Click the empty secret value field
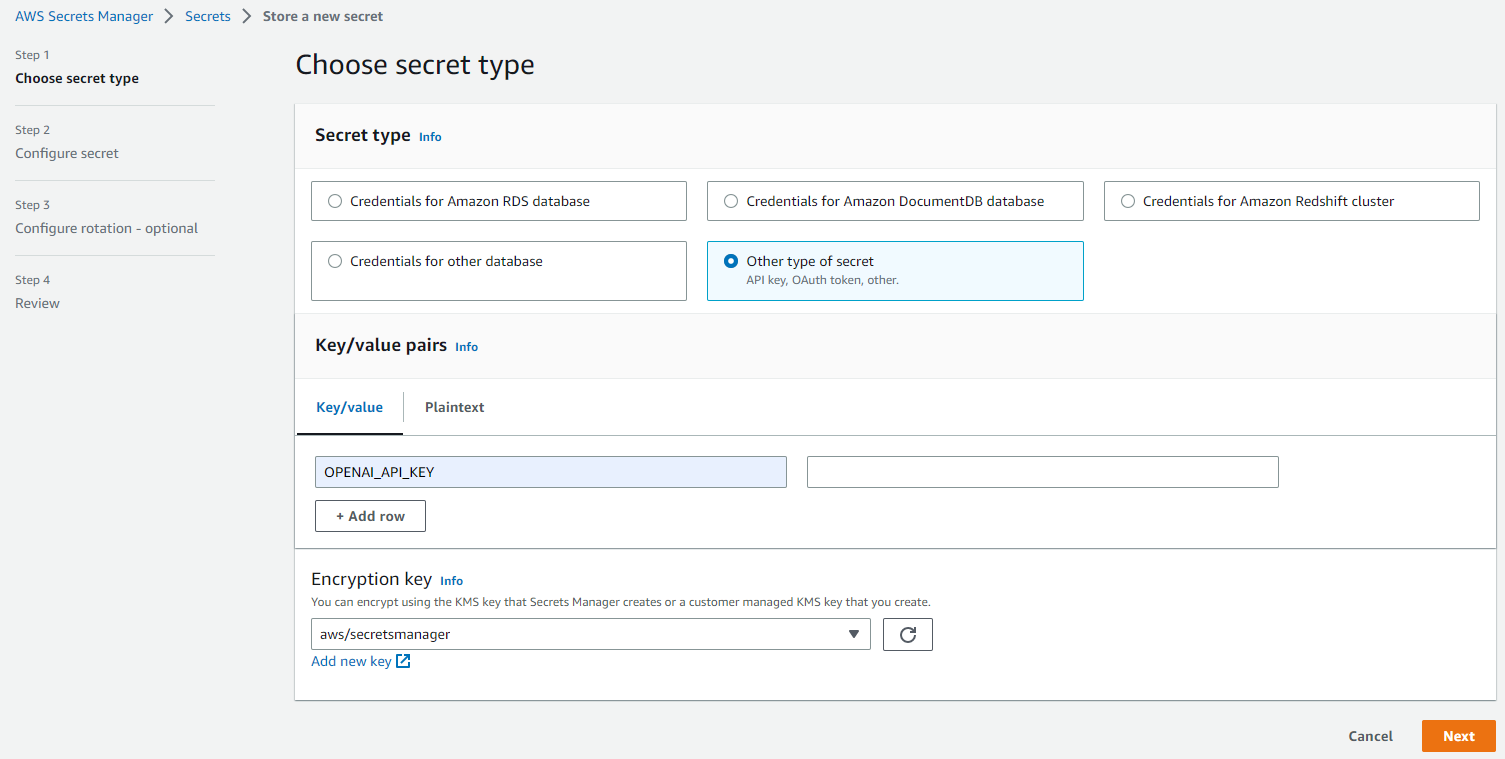Viewport: 1505px width, 759px height. 1042,472
